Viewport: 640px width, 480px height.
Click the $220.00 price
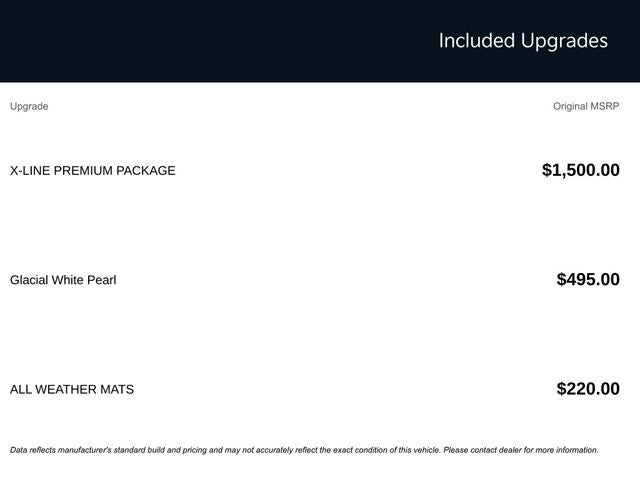[588, 389]
